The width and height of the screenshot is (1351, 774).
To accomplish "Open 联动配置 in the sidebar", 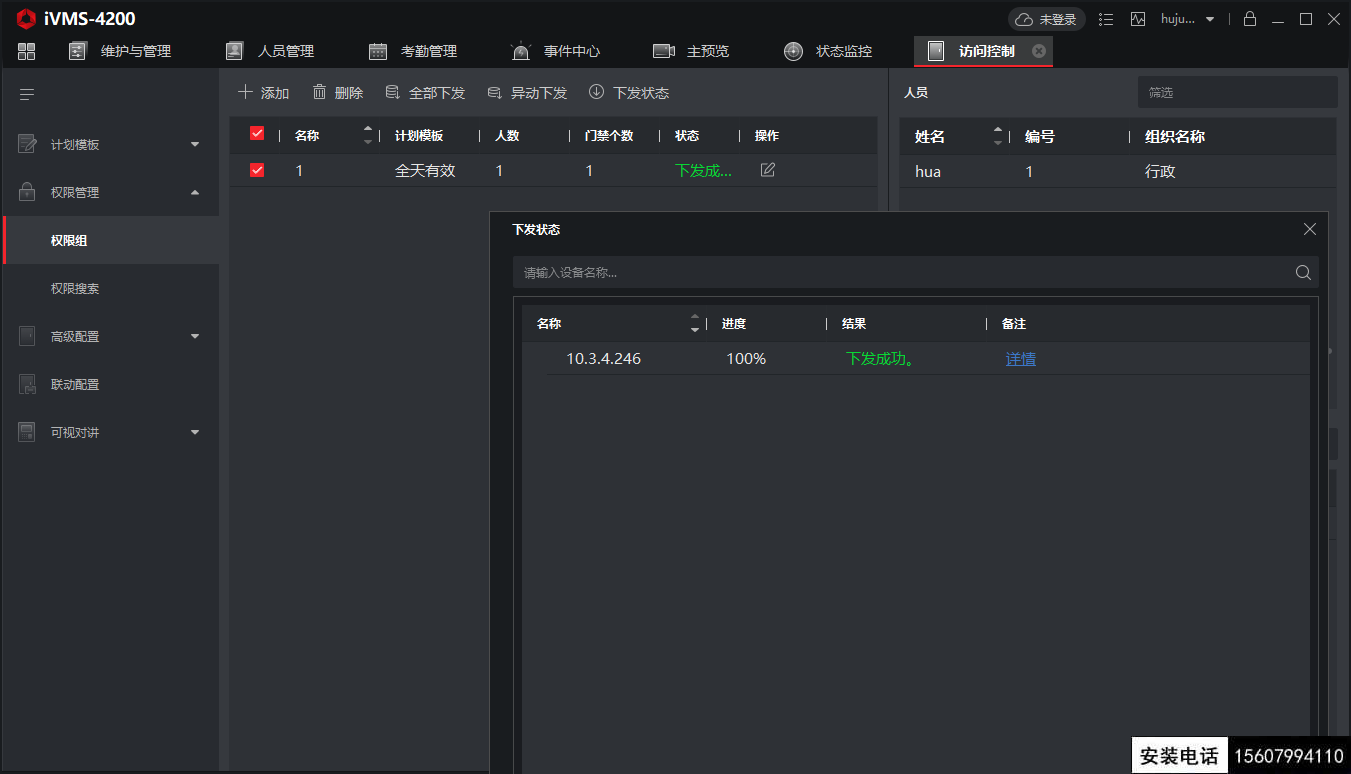I will (110, 384).
